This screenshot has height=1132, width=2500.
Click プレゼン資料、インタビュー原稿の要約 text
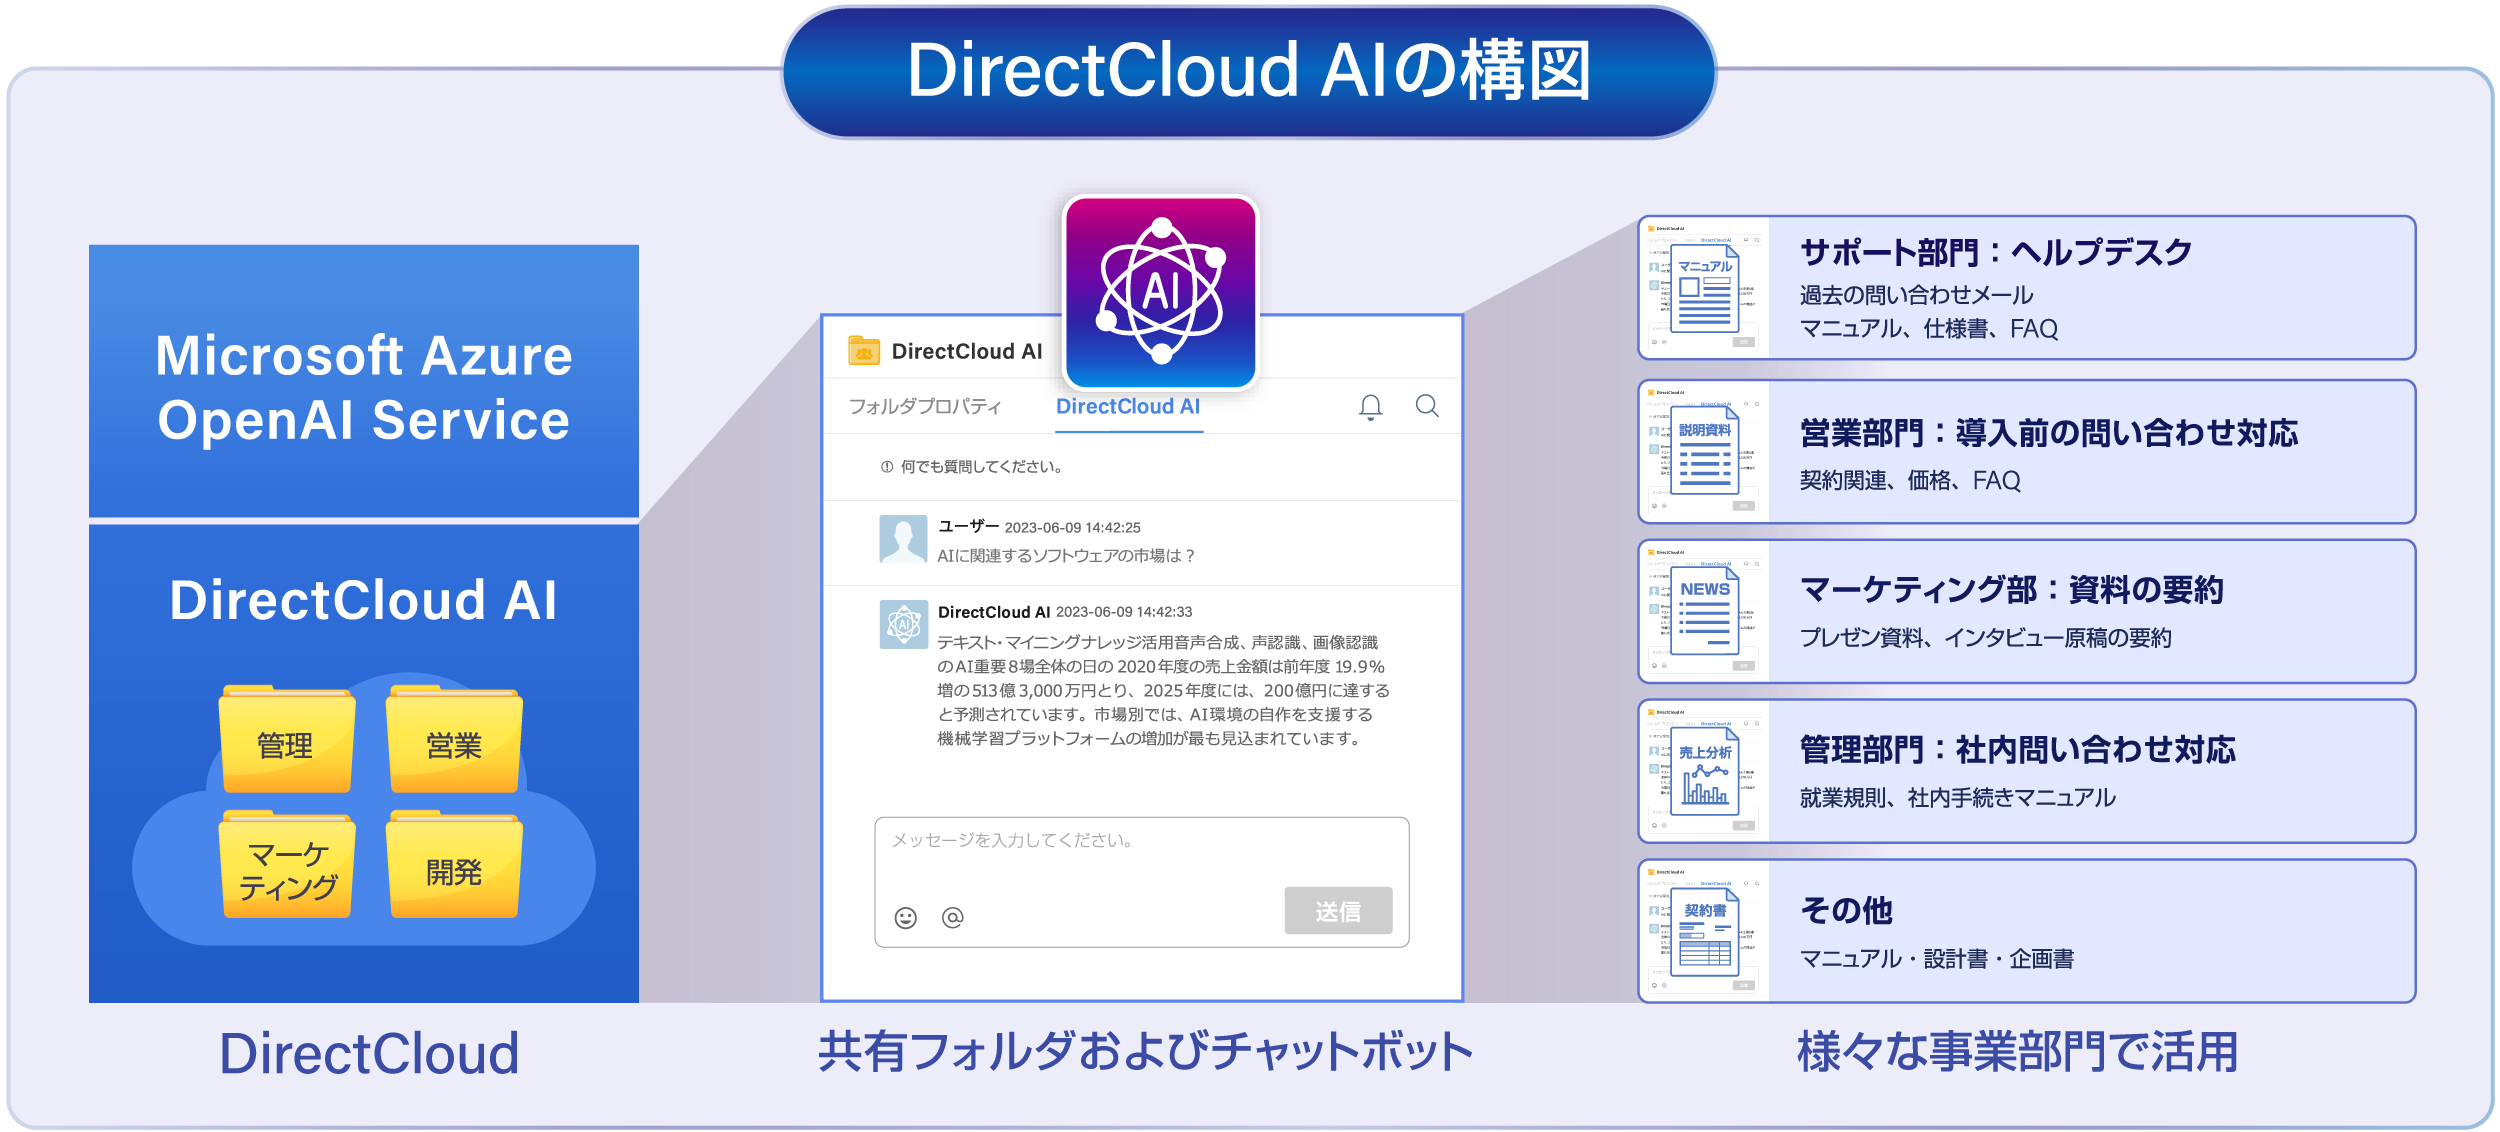tap(1986, 638)
